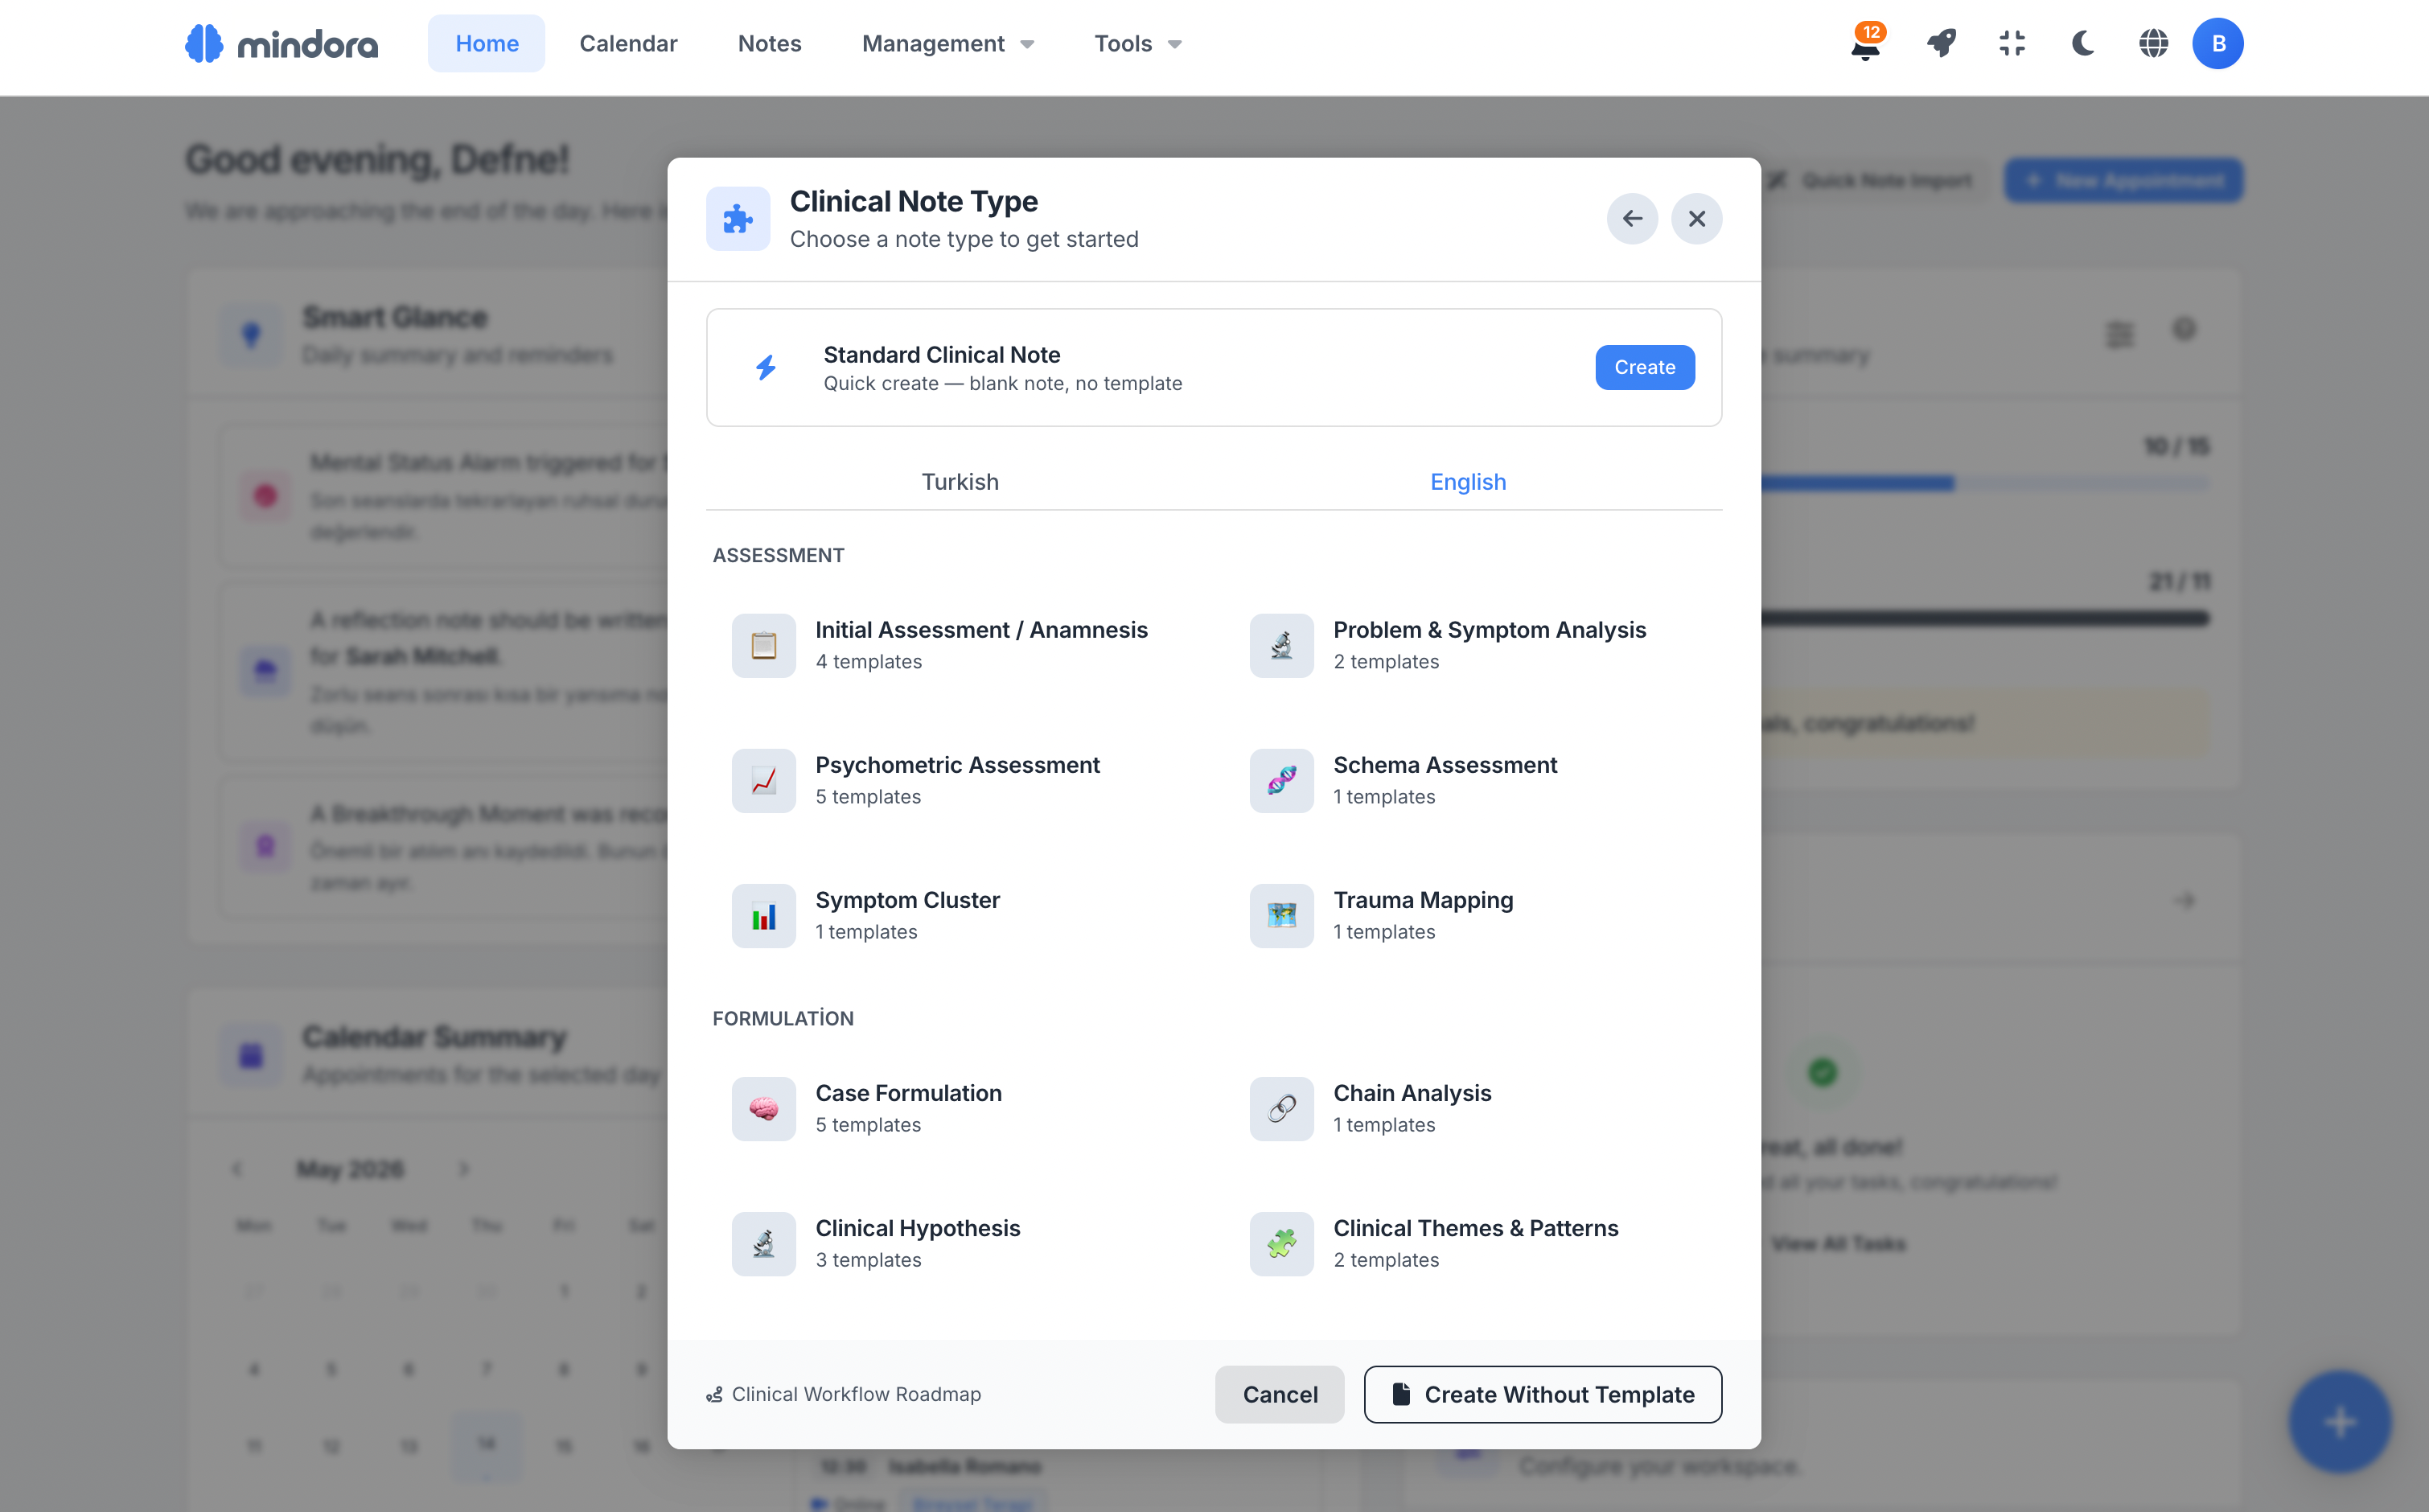Create a Standard Clinical Note
The height and width of the screenshot is (1512, 2429).
[1644, 367]
